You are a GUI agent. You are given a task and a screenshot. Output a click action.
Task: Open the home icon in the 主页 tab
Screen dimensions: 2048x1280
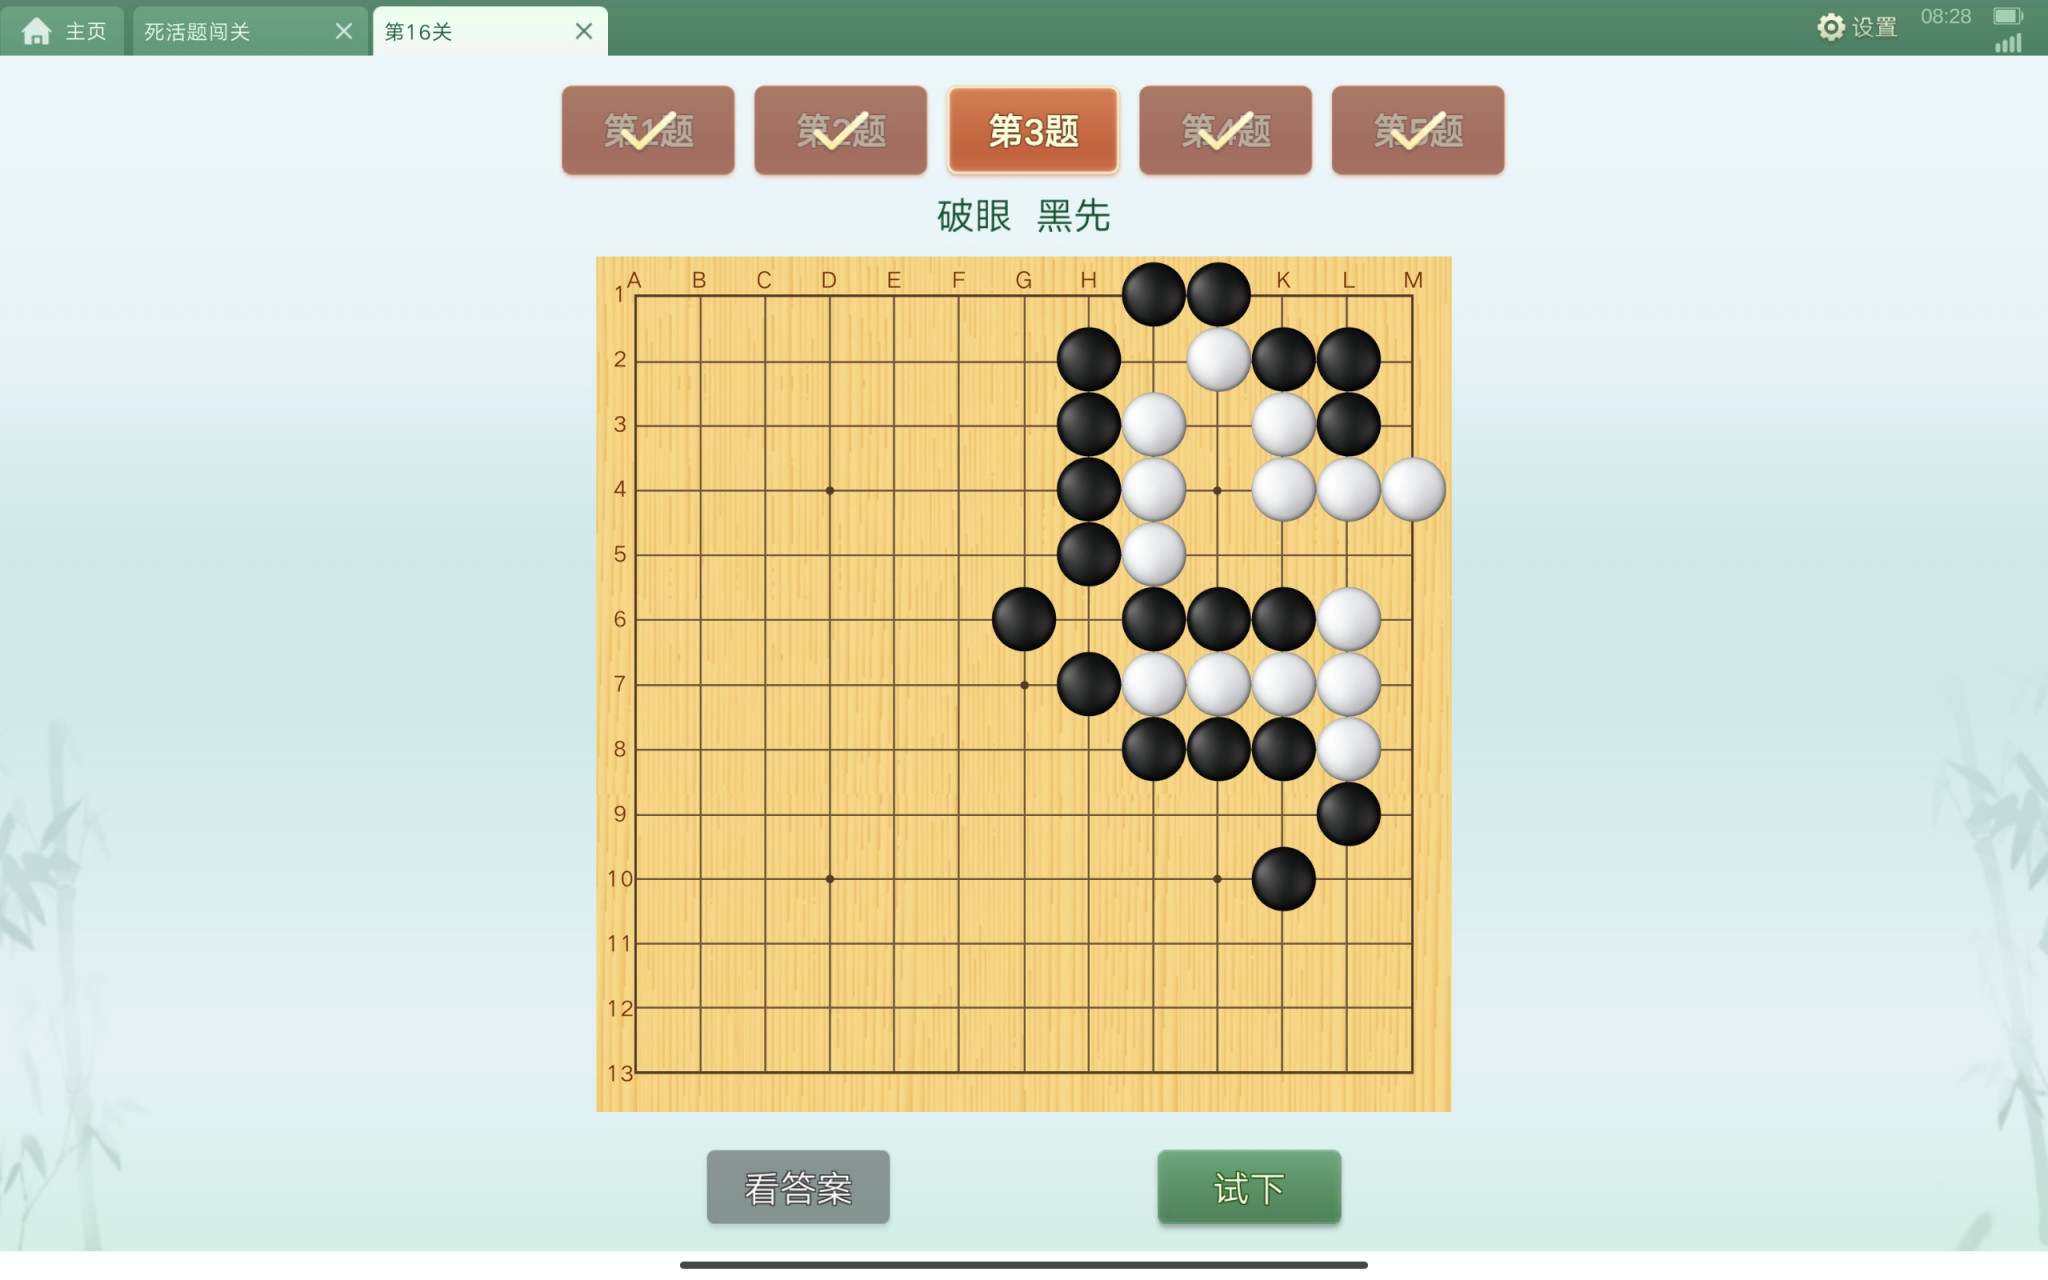tap(37, 32)
